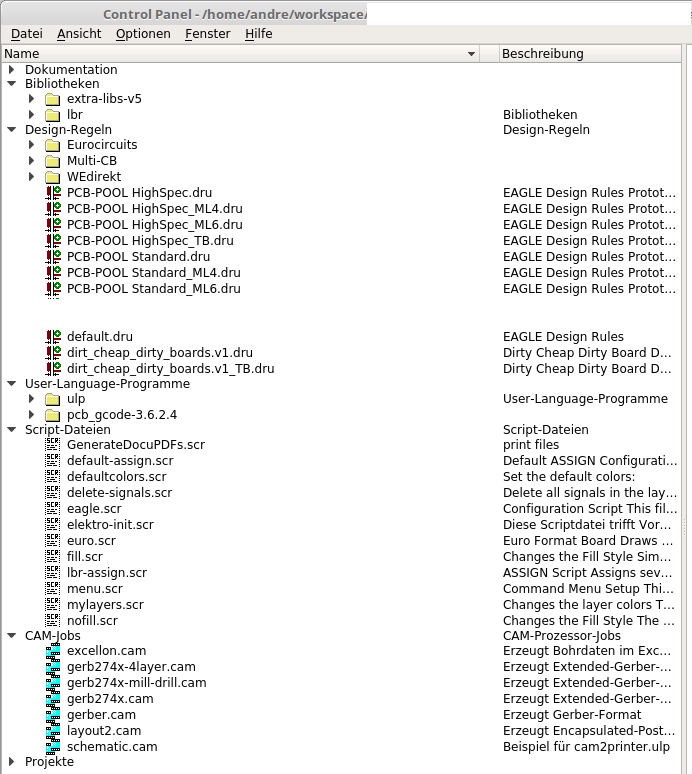Click the WEdirekt folder icon

(x=52, y=177)
